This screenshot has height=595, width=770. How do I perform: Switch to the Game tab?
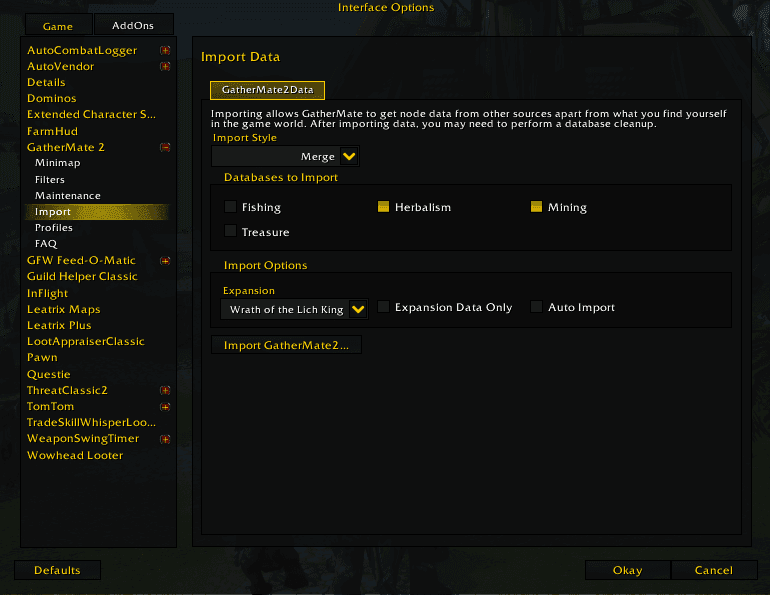[x=58, y=26]
